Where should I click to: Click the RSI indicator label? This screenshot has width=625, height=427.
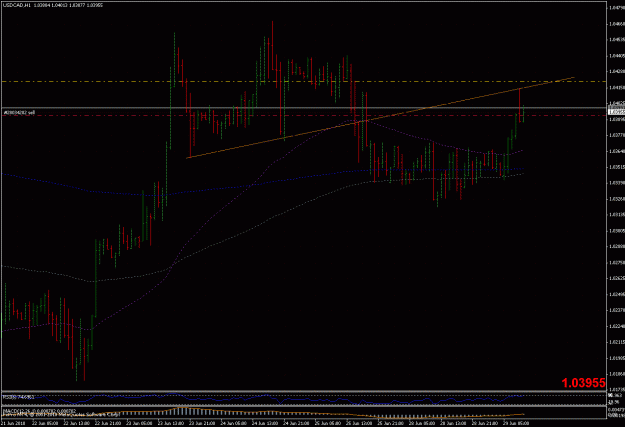(18, 397)
